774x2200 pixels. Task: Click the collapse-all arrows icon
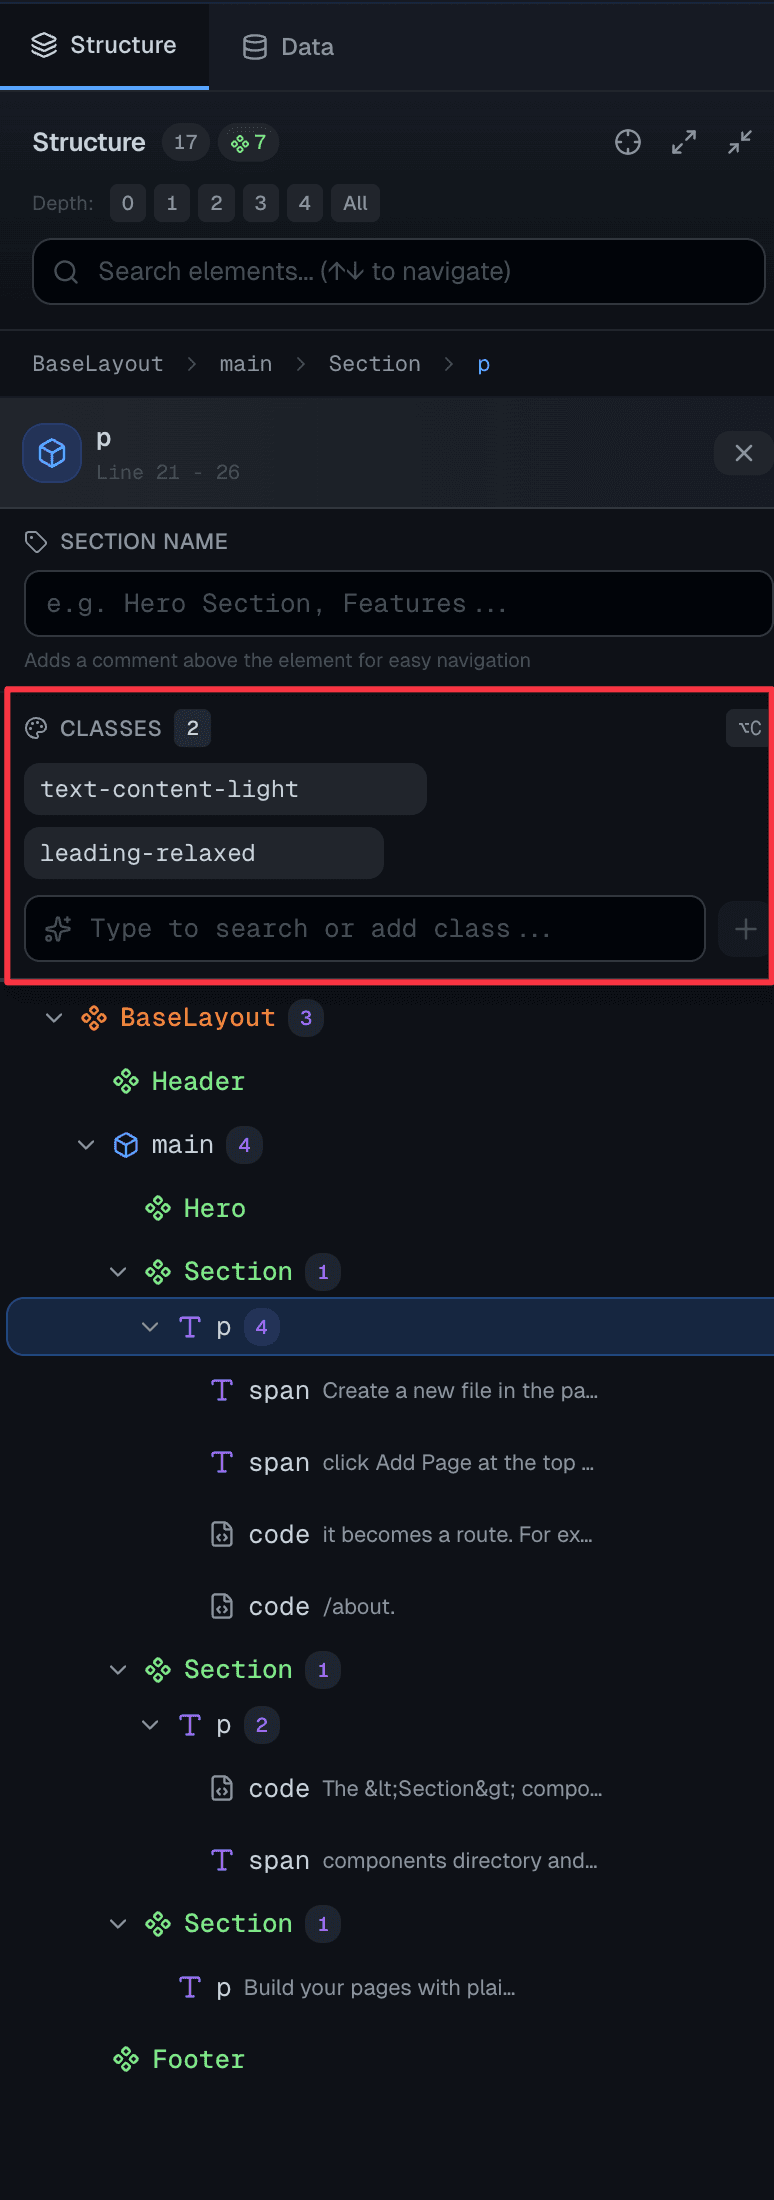[739, 142]
